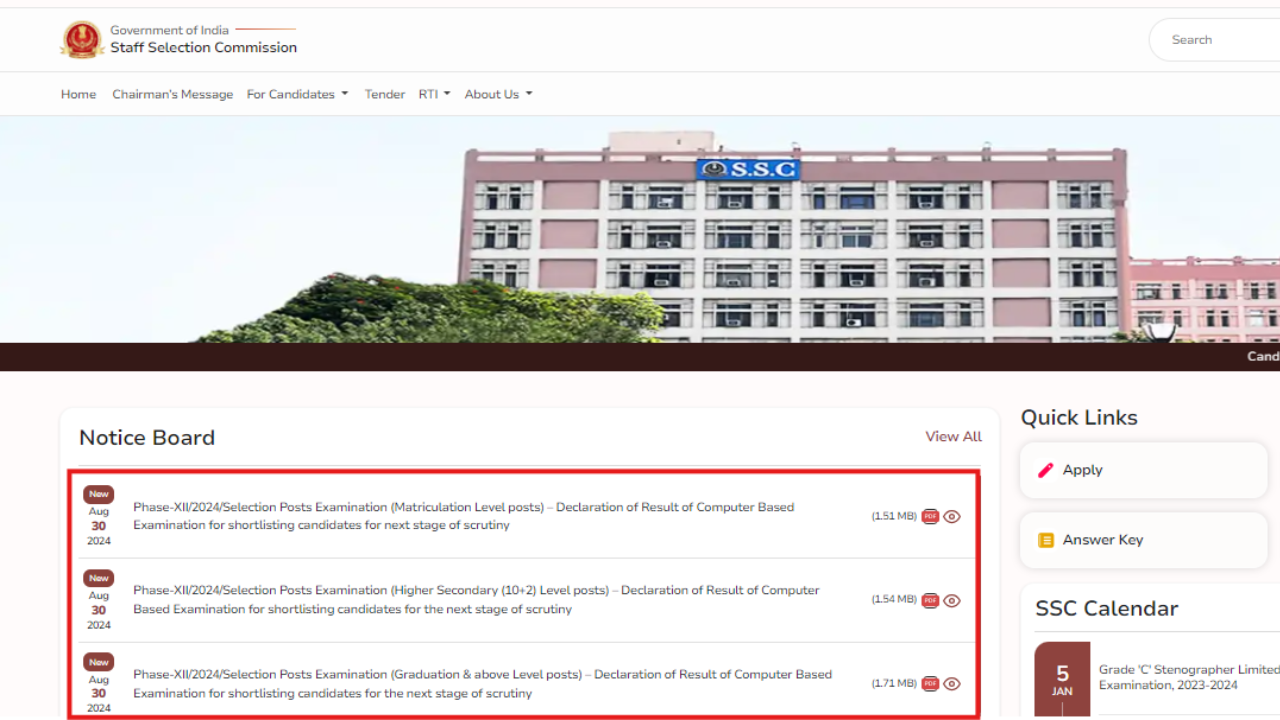Open PDF icon for Higher Secondary result
This screenshot has width=1280, height=720.
coord(930,601)
